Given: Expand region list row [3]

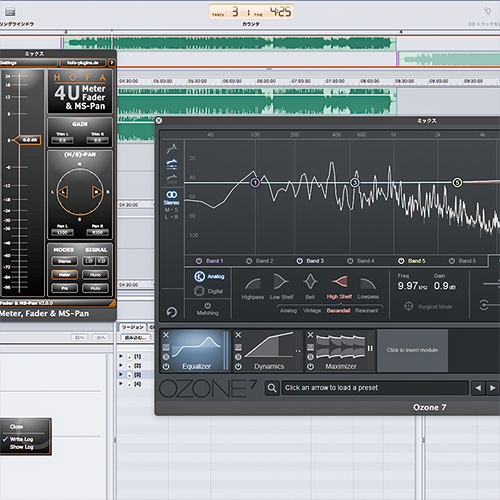Looking at the screenshot, I should [121, 374].
